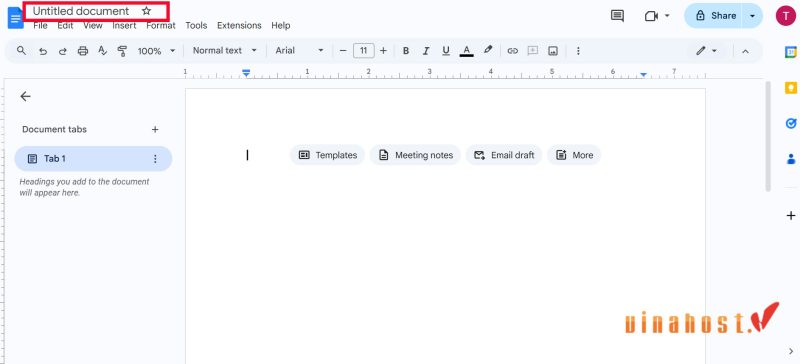
Task: Open the highlight color pen
Action: click(488, 50)
